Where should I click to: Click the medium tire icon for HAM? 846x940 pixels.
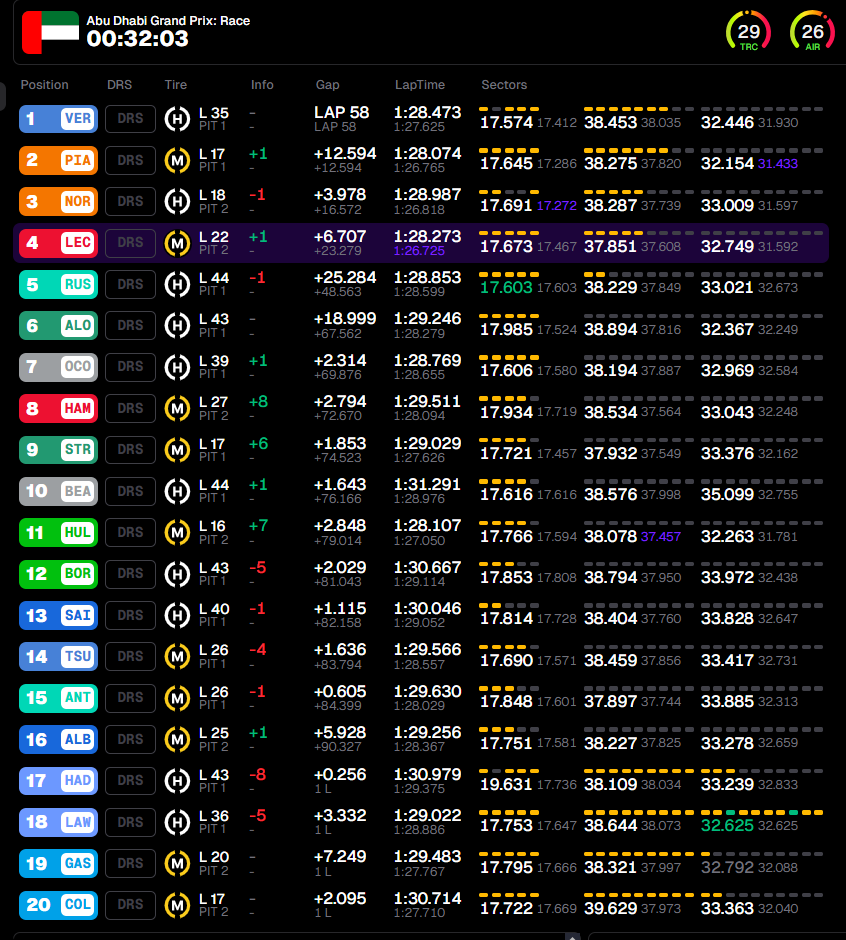click(177, 408)
